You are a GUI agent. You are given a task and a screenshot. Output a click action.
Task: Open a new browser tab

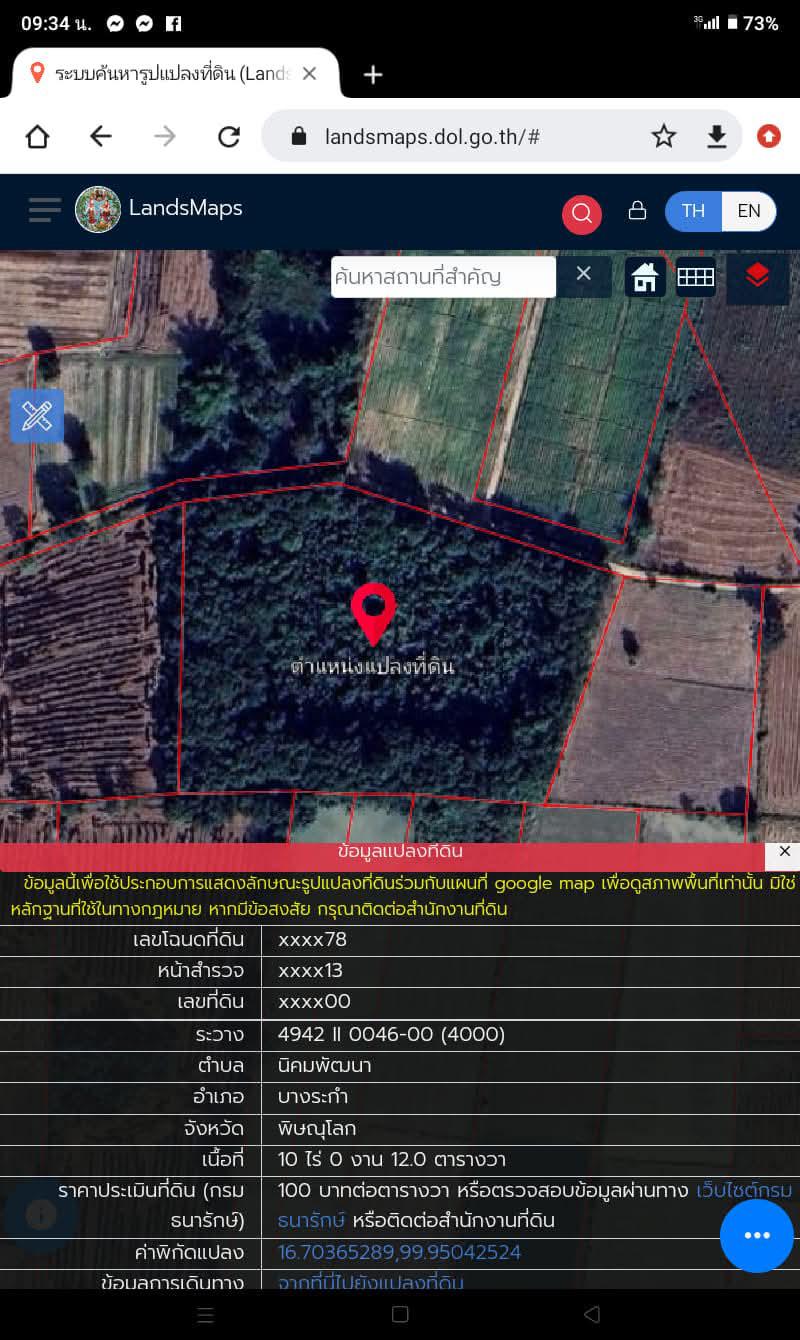click(x=373, y=74)
